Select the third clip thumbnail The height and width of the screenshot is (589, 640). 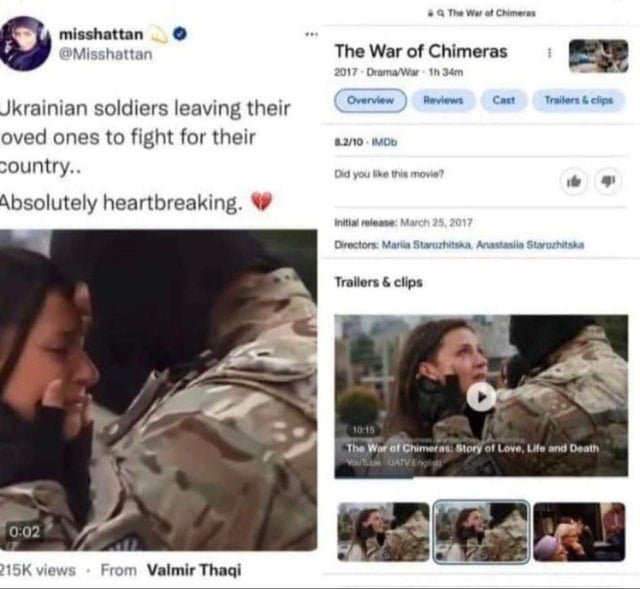(x=579, y=532)
